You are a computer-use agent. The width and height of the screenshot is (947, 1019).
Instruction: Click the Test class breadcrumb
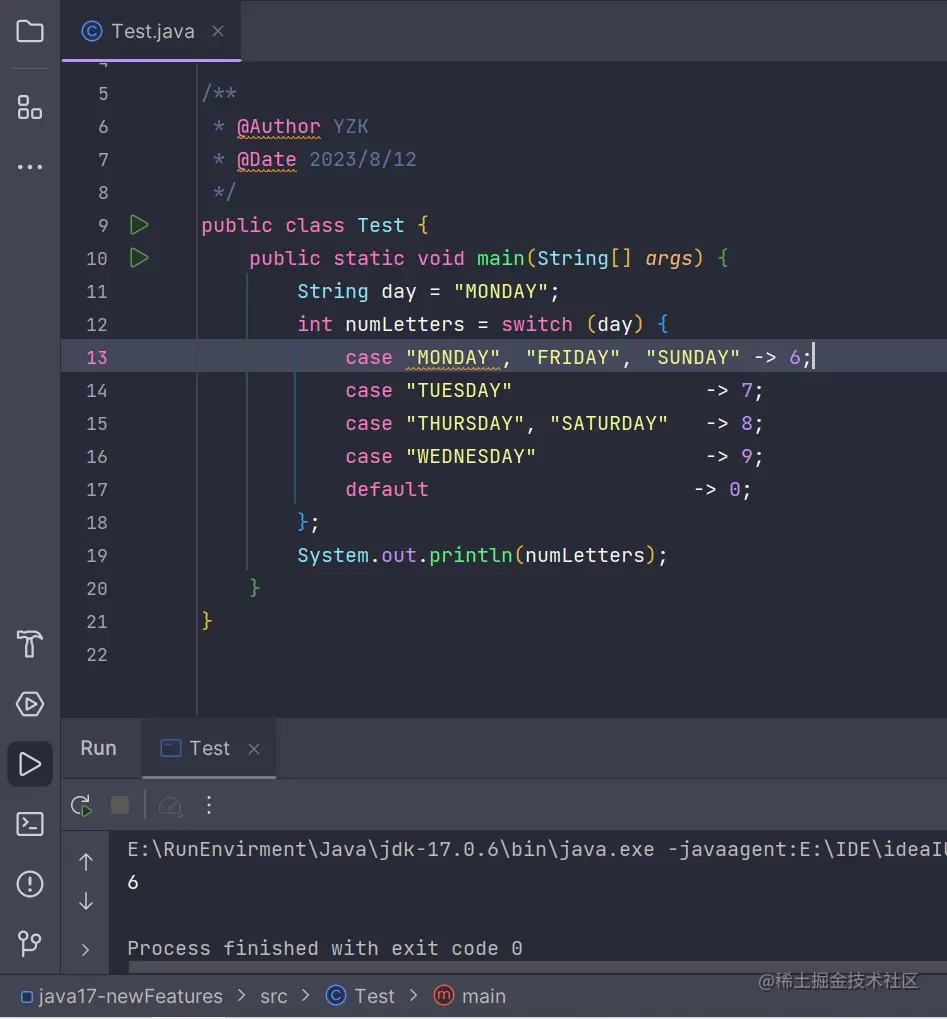click(x=360, y=996)
